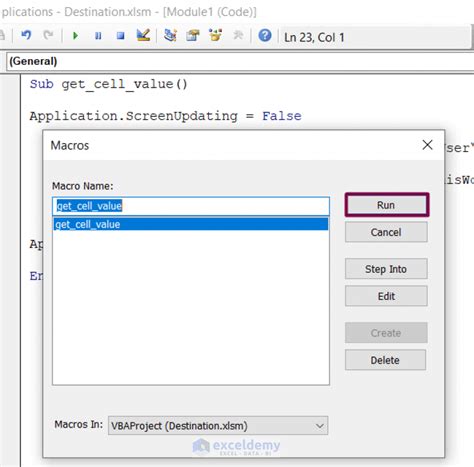The image size is (474, 467).
Task: Expand the Macros In dropdown
Action: click(218, 426)
